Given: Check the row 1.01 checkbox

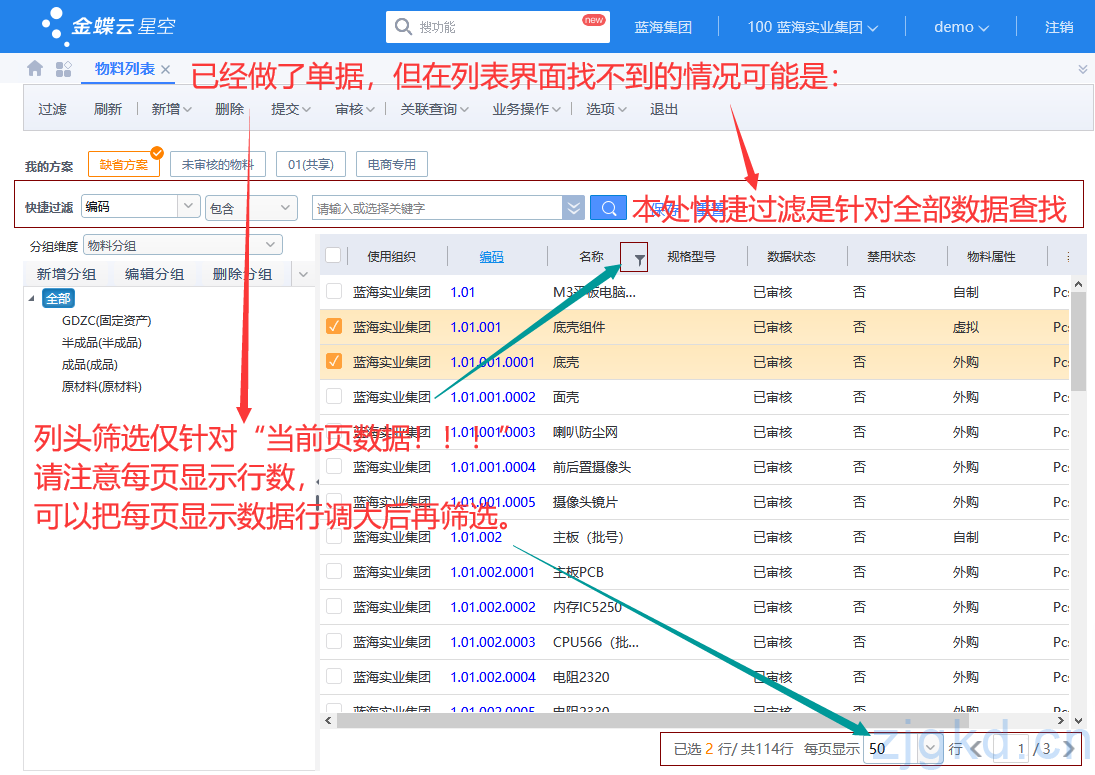Looking at the screenshot, I should 334,291.
